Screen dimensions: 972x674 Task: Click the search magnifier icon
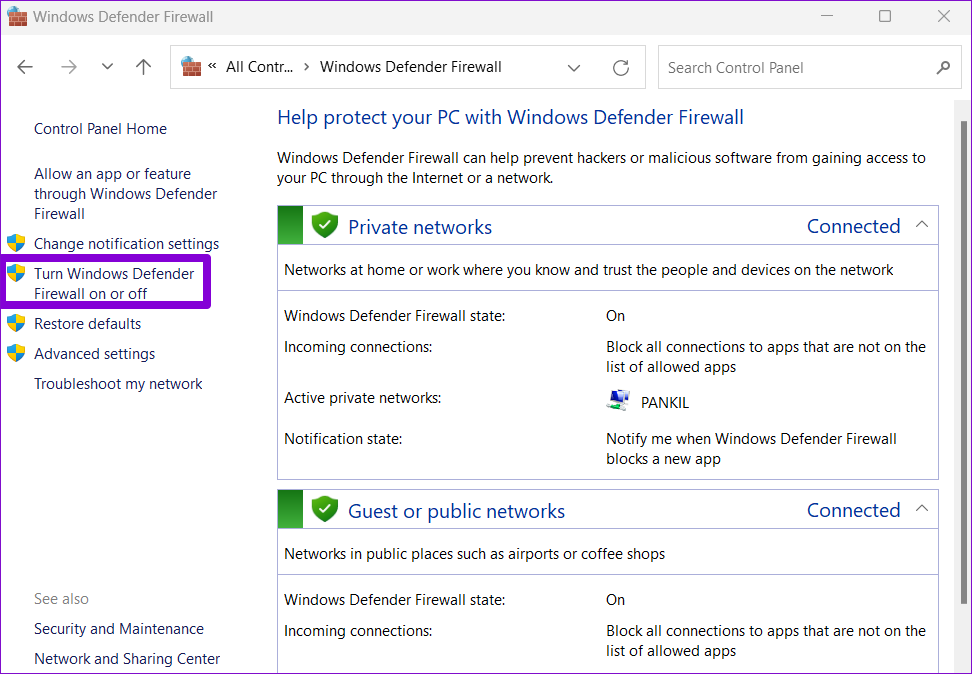(943, 67)
